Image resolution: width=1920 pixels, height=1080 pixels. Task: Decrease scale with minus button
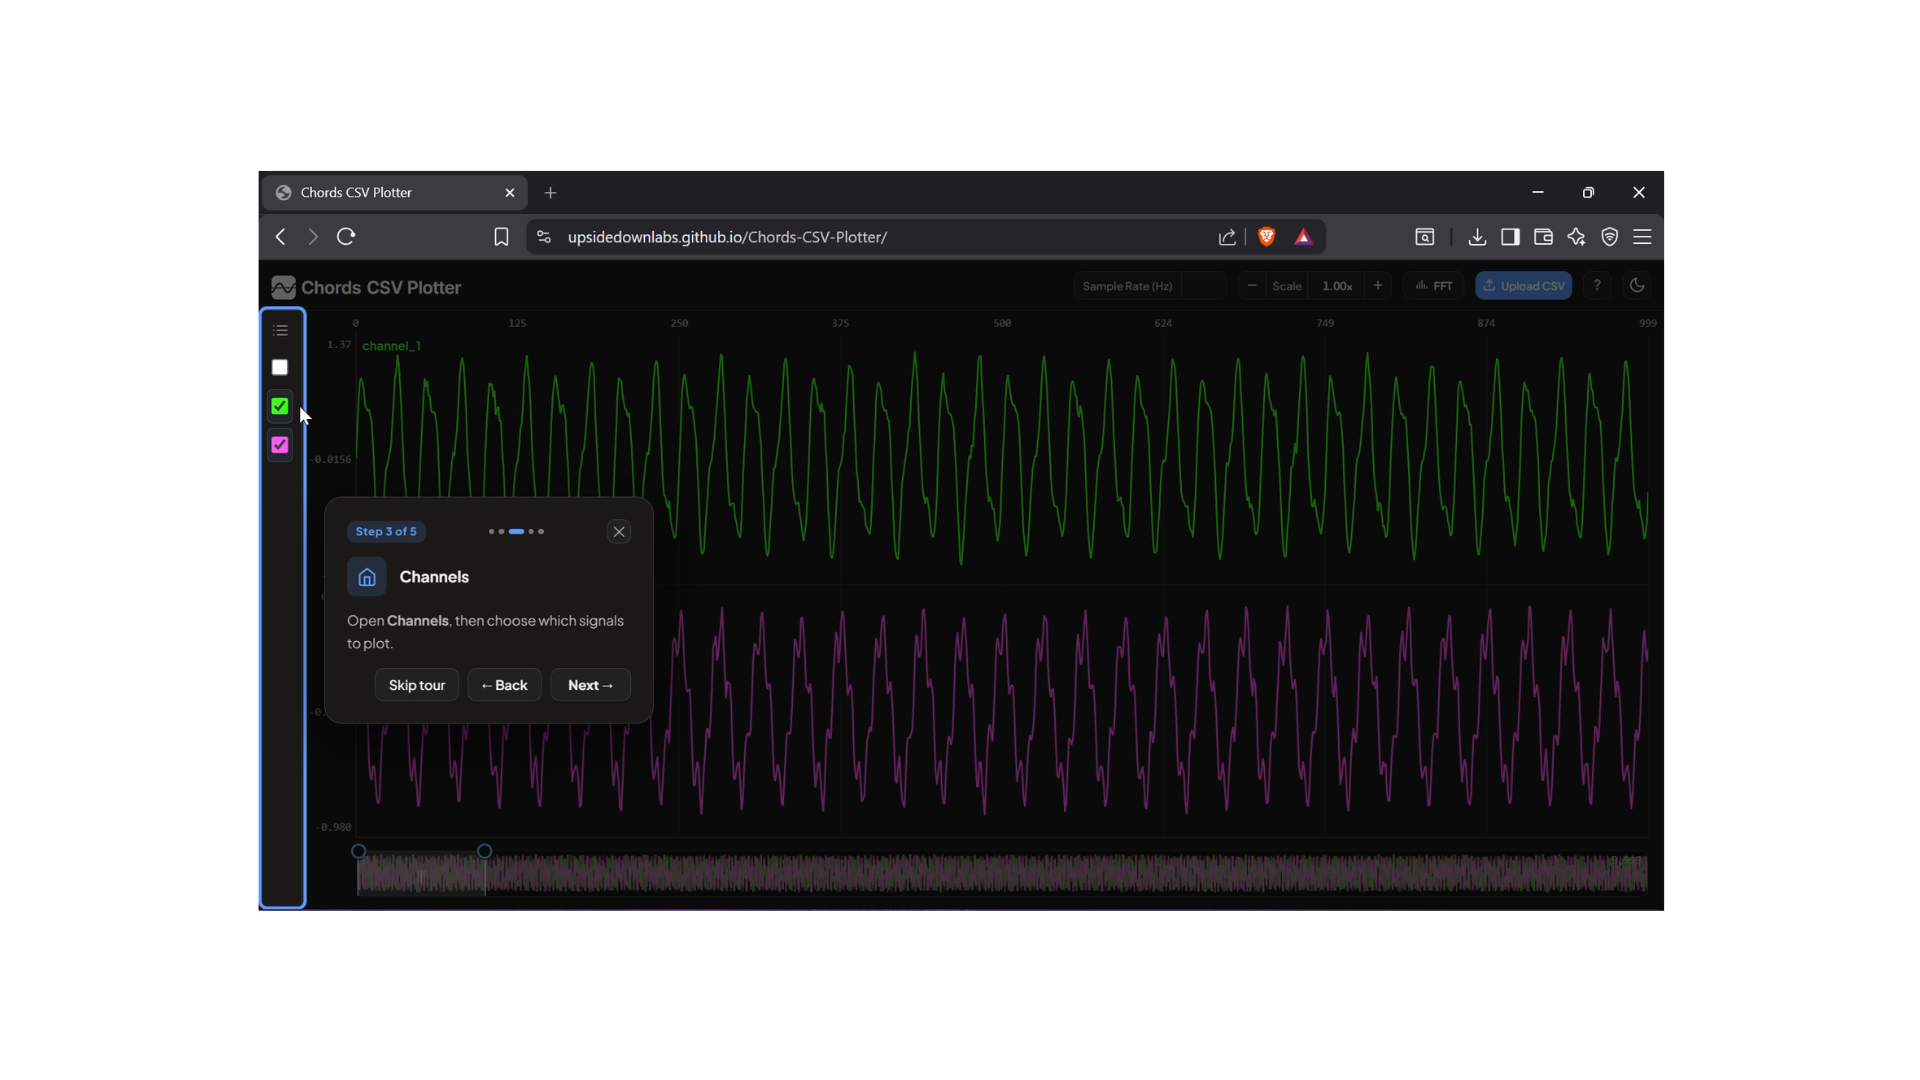point(1252,286)
